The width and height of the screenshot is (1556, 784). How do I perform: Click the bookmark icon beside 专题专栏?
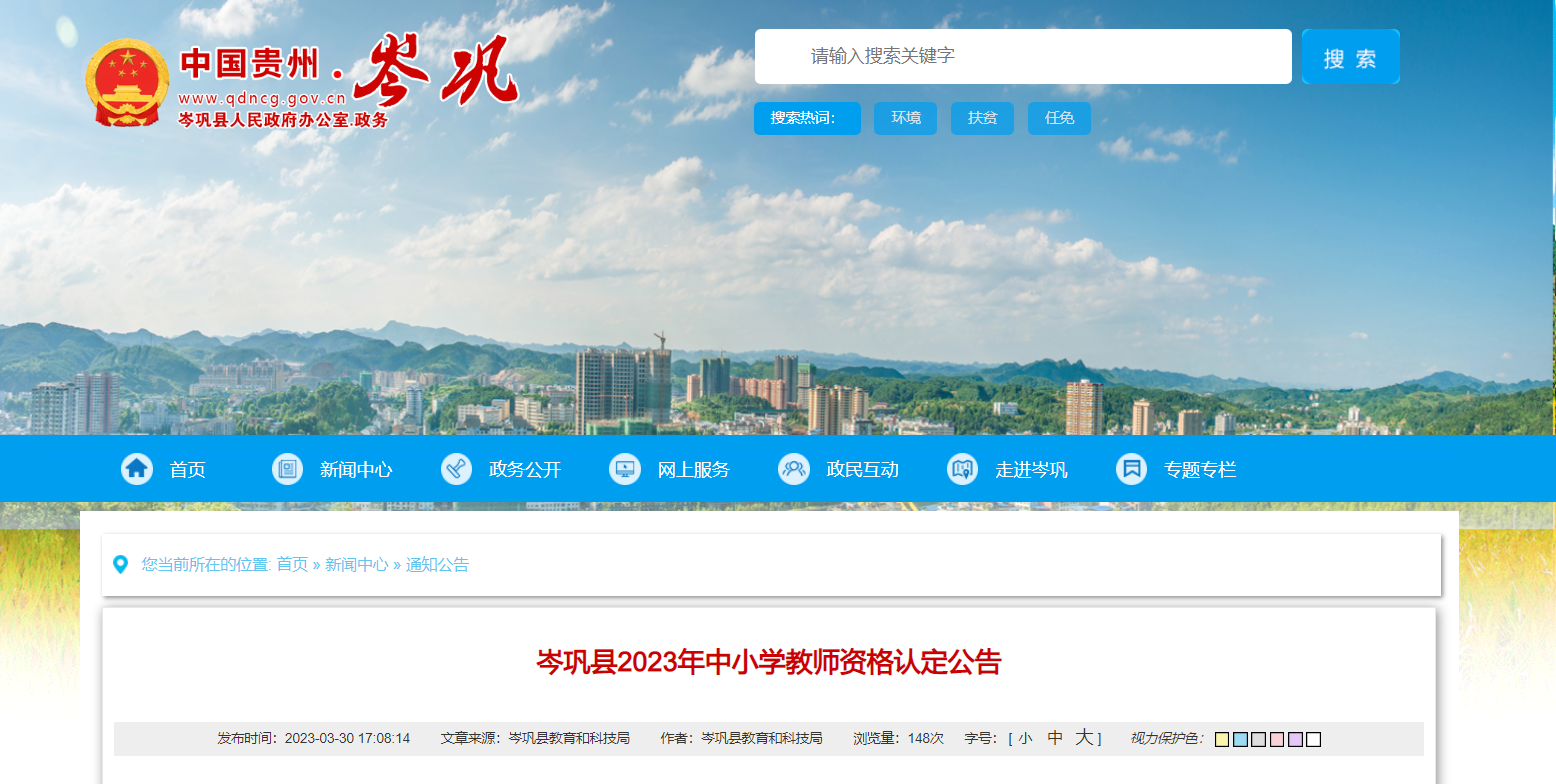[x=1132, y=469]
